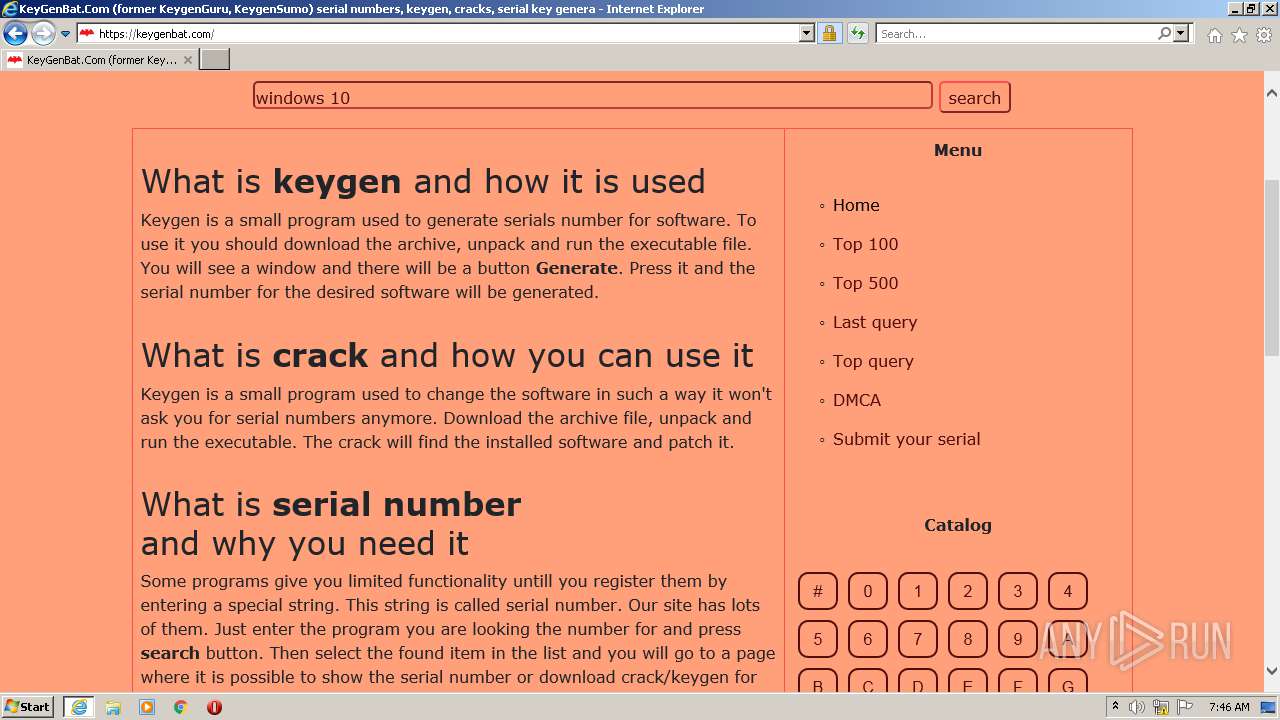Open the volume speaker tray icon

1137,707
